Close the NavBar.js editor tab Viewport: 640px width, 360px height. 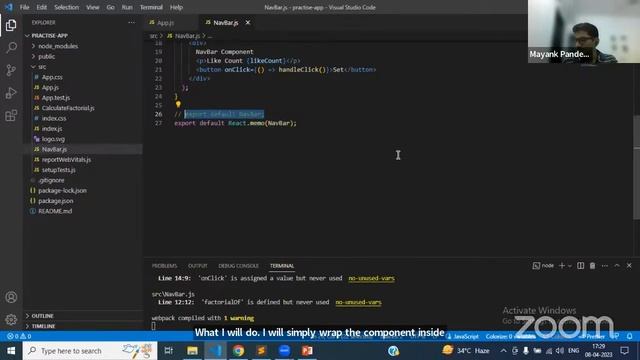coord(248,22)
